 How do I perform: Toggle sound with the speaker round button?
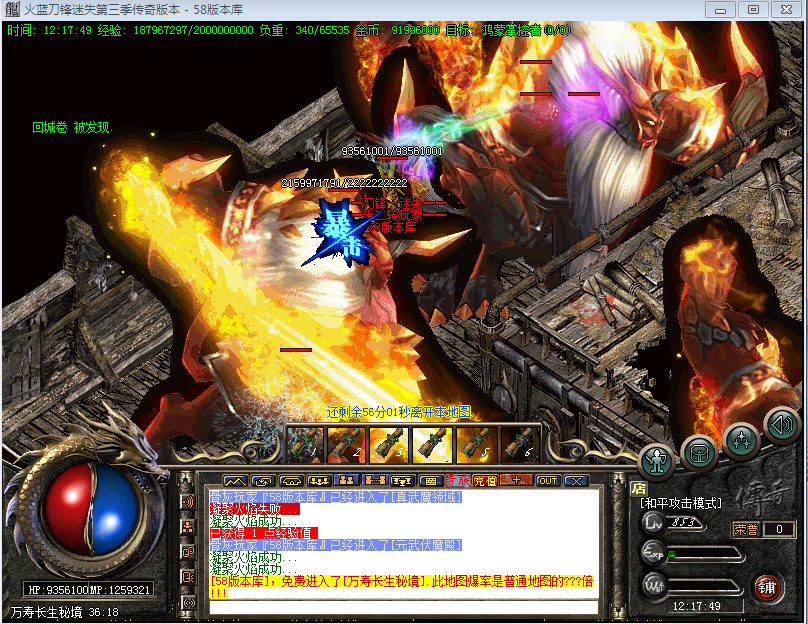pyautogui.click(x=782, y=425)
